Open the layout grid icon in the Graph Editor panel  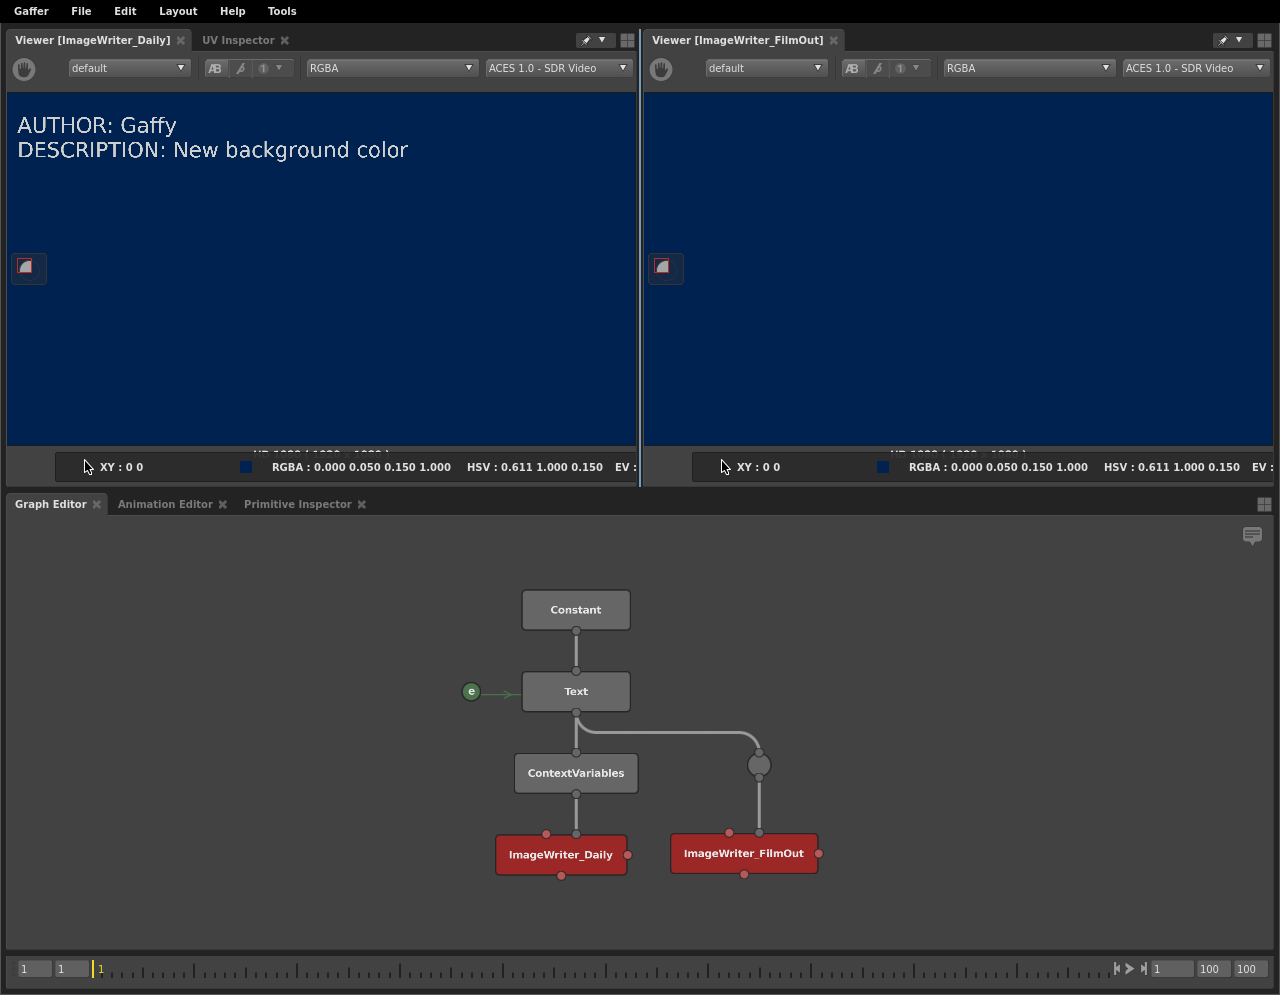click(1264, 505)
